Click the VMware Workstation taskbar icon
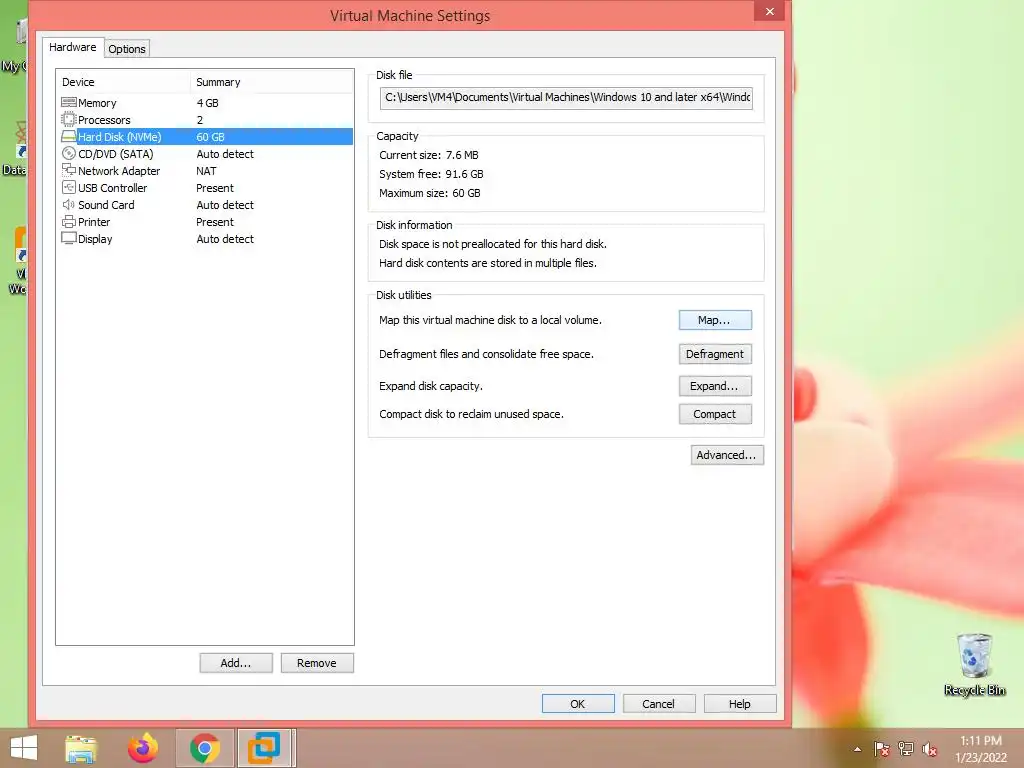 (x=264, y=748)
